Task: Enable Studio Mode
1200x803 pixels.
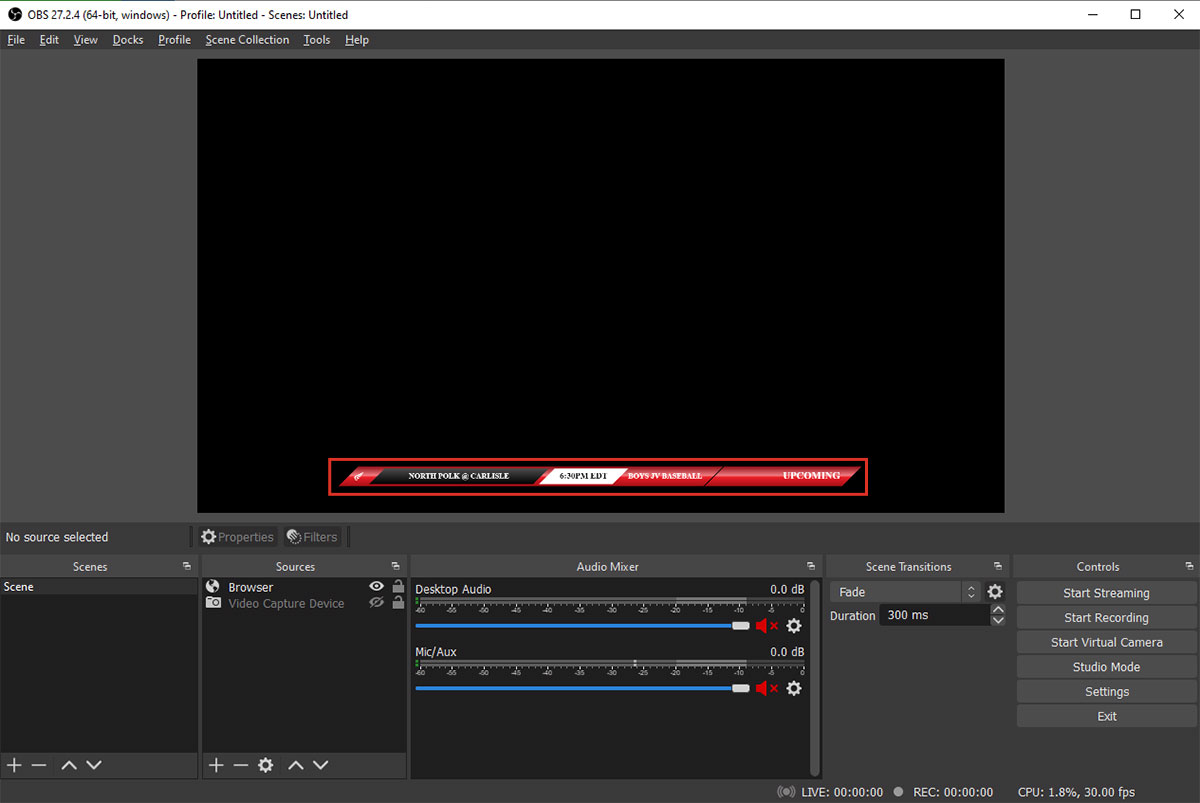Action: pyautogui.click(x=1106, y=667)
